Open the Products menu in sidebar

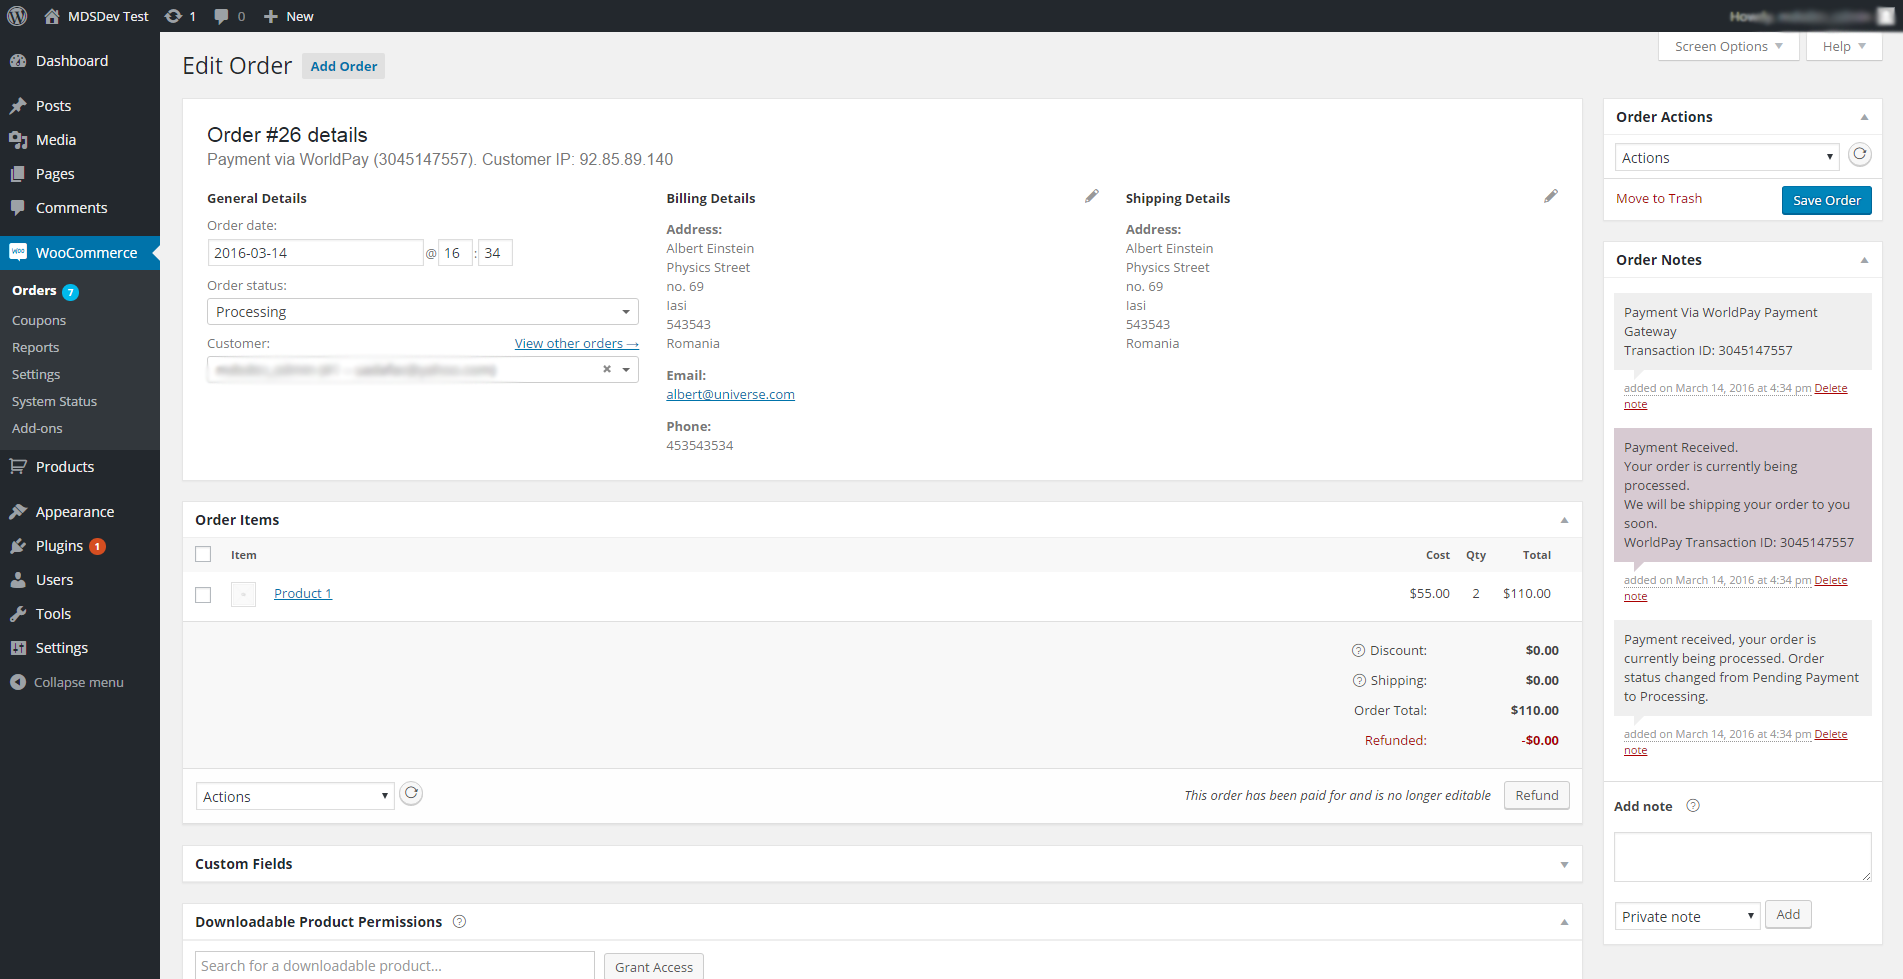coord(65,467)
